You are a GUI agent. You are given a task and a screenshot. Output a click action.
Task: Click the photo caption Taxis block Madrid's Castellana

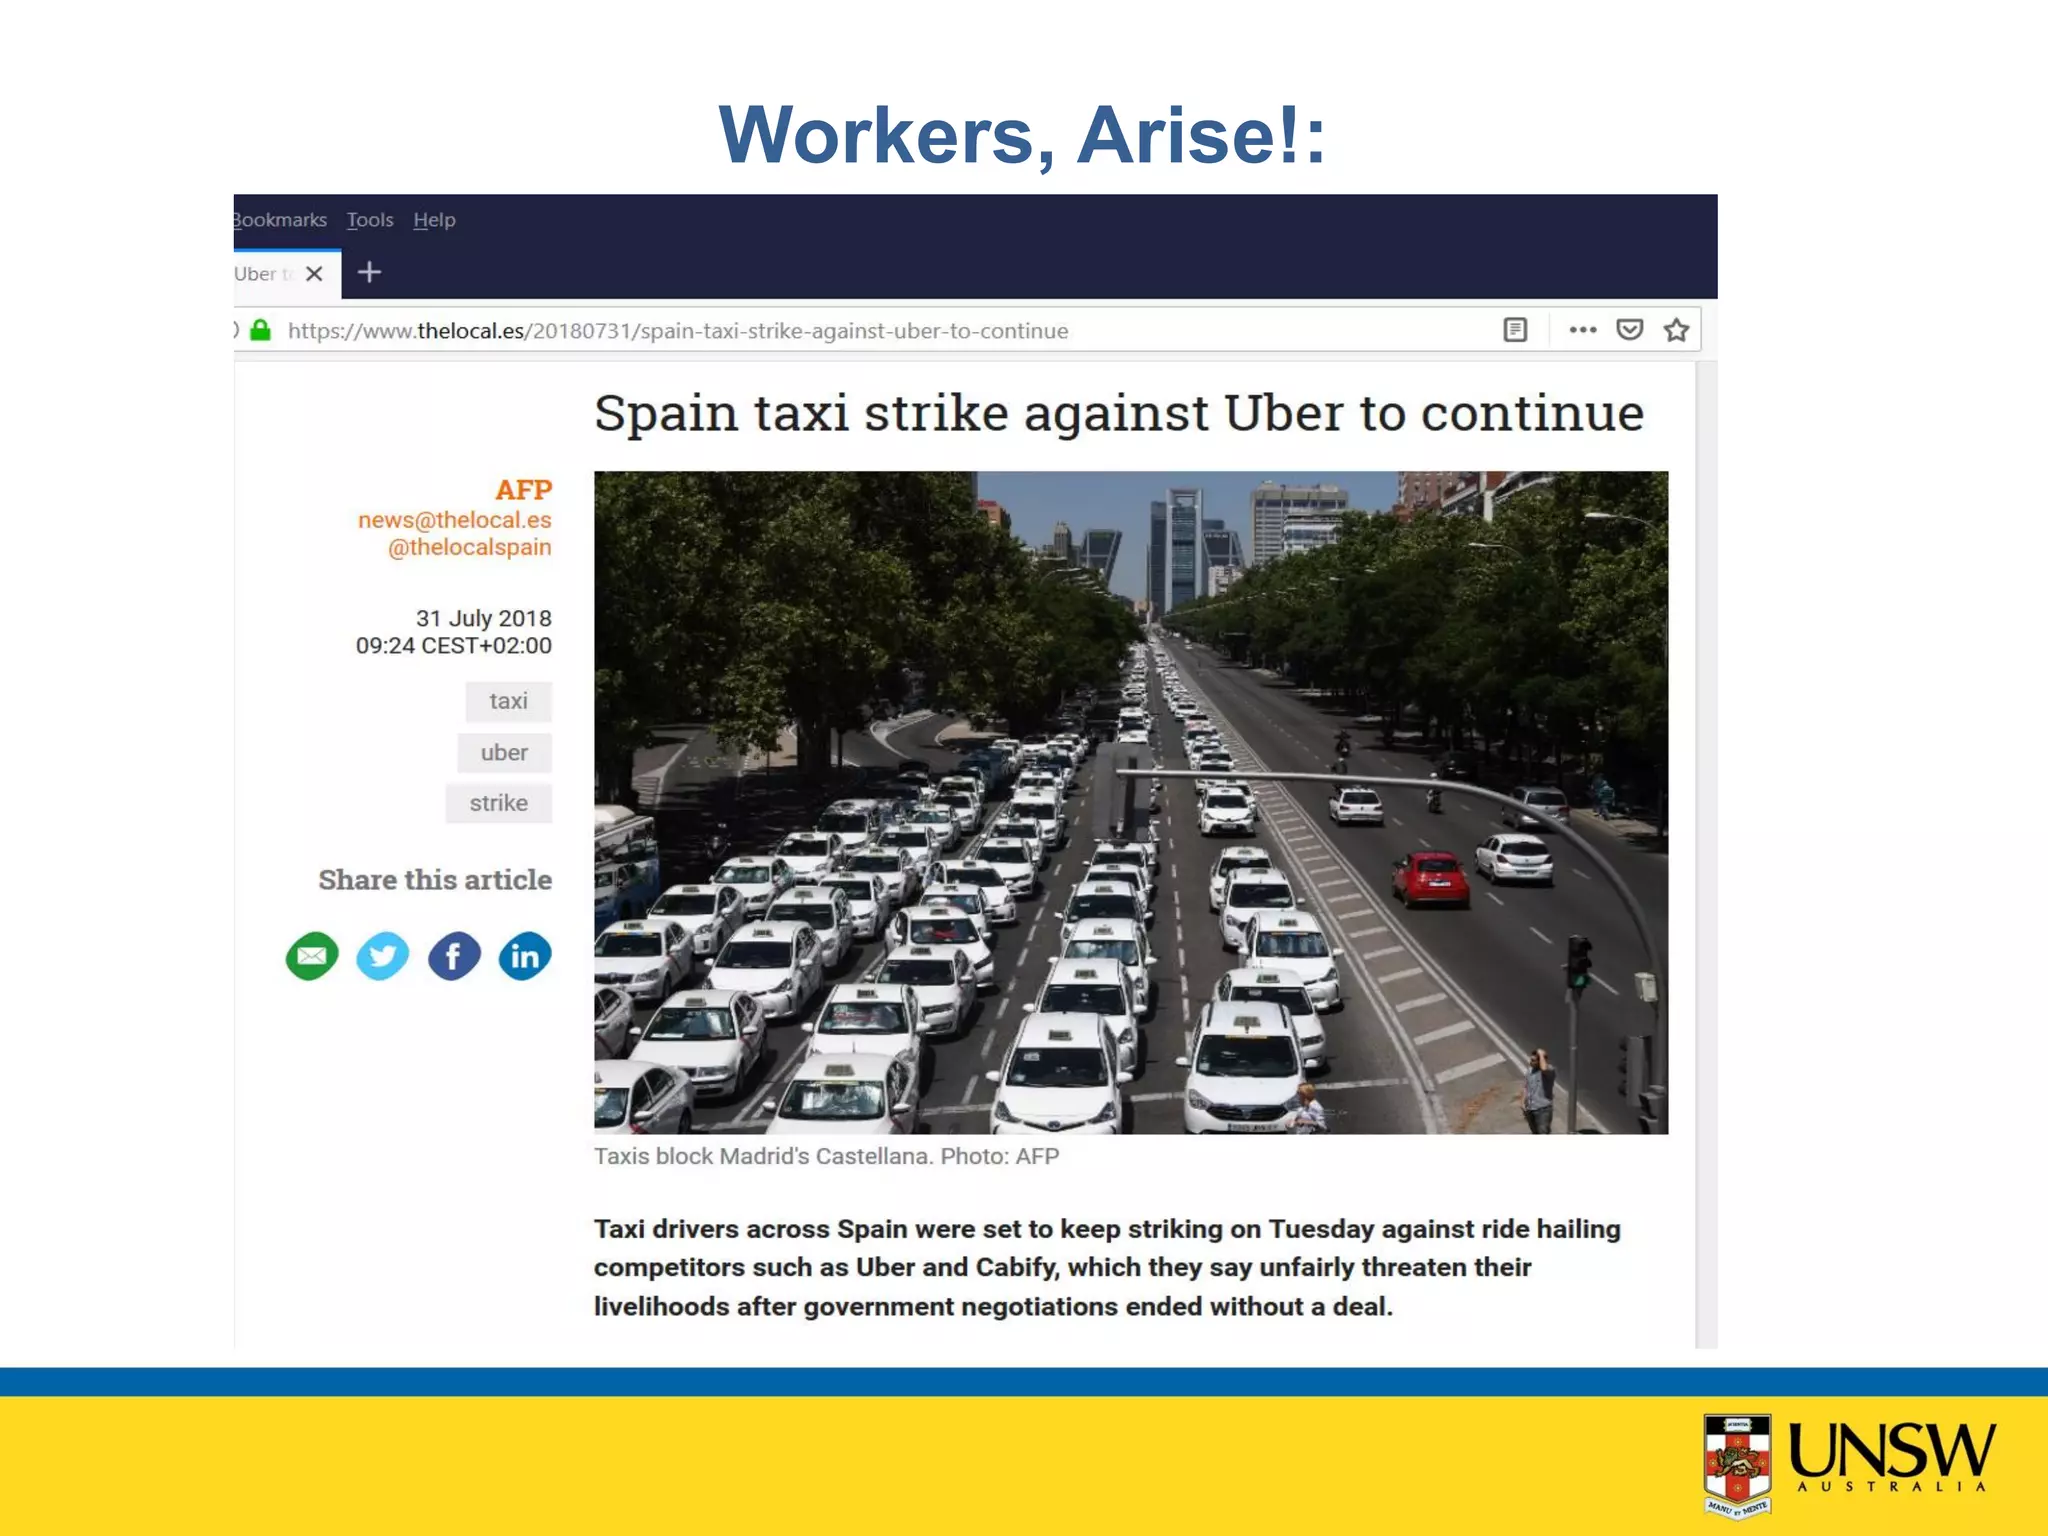click(826, 1156)
